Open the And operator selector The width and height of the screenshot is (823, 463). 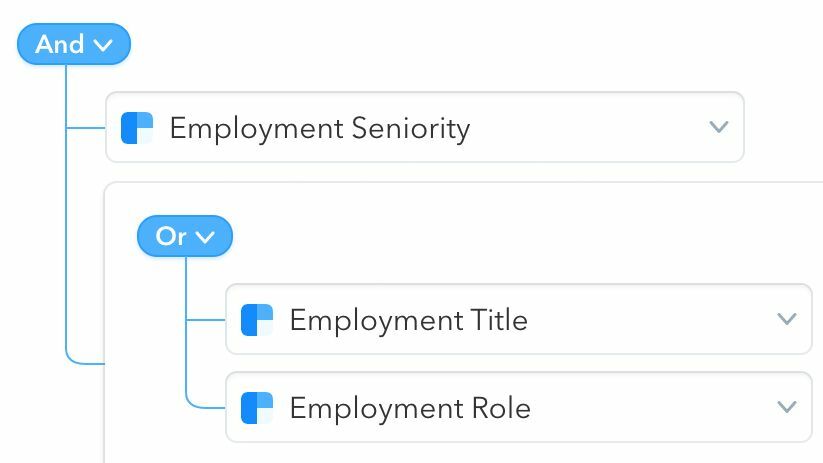coord(74,44)
